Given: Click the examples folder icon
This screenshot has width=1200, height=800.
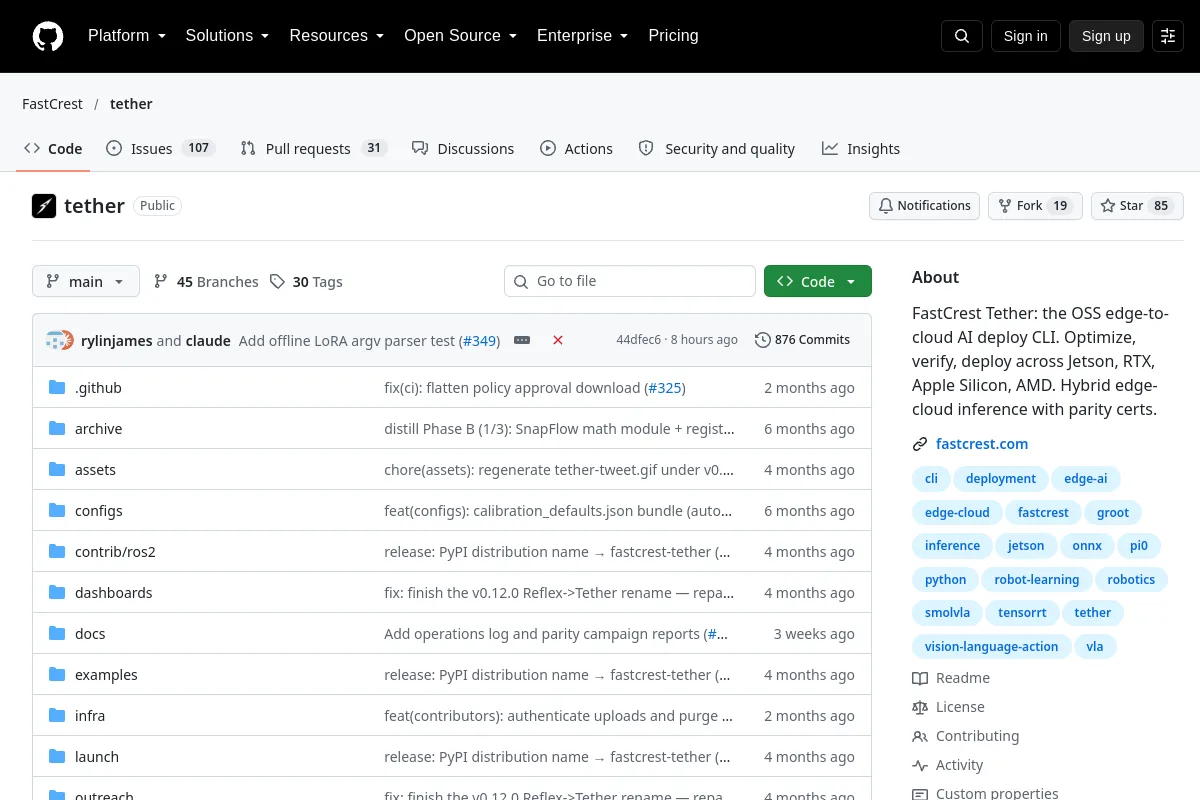Looking at the screenshot, I should pyautogui.click(x=57, y=675).
